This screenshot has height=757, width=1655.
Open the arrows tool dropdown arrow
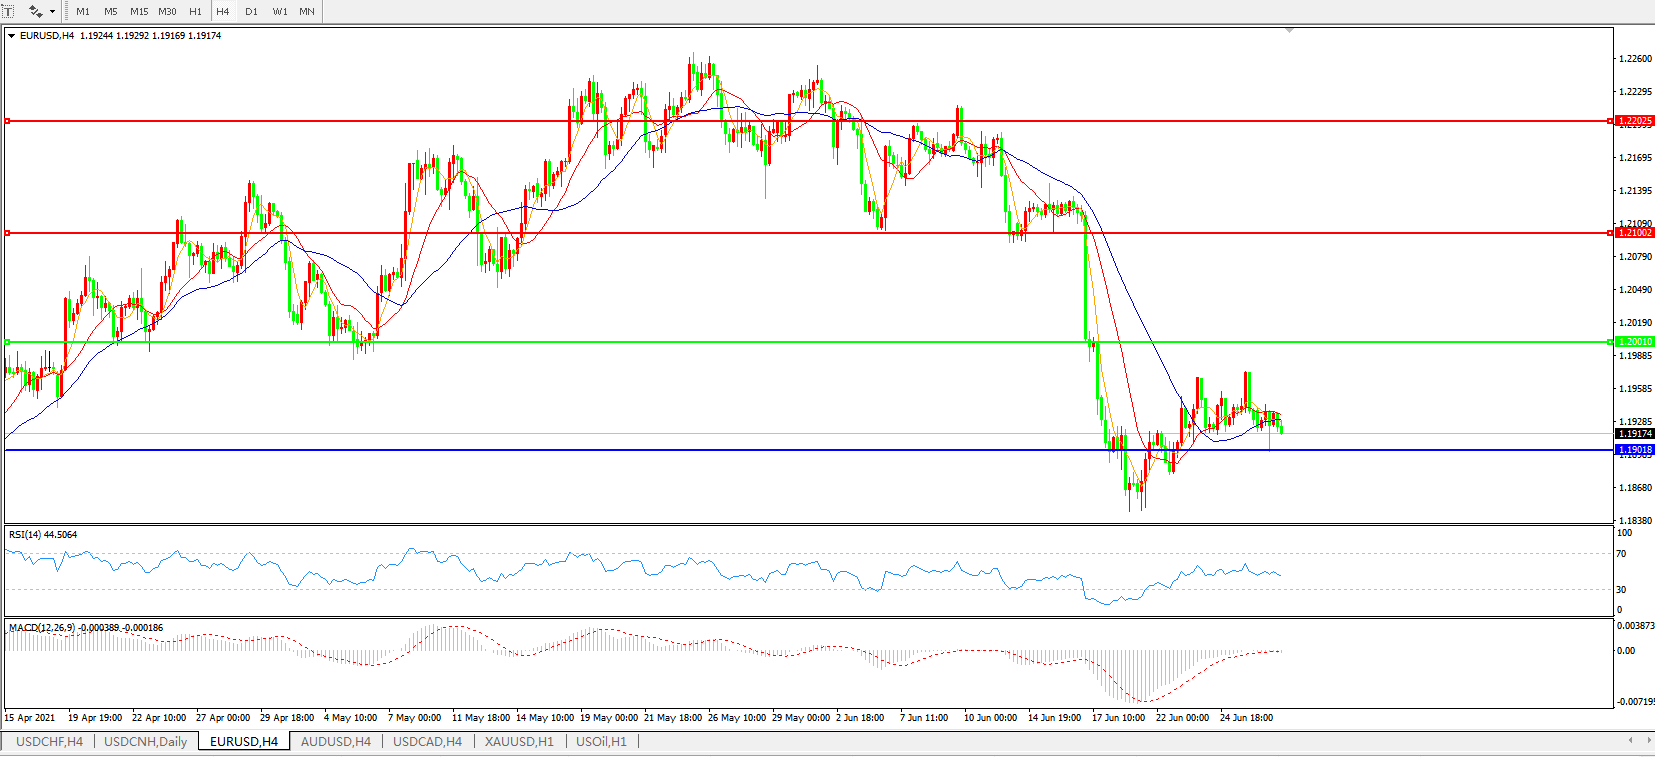[52, 12]
